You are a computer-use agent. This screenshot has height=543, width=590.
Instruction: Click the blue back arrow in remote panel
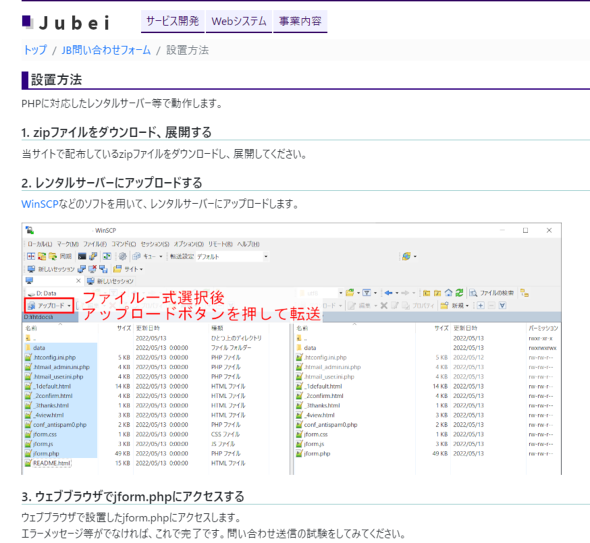coord(389,293)
